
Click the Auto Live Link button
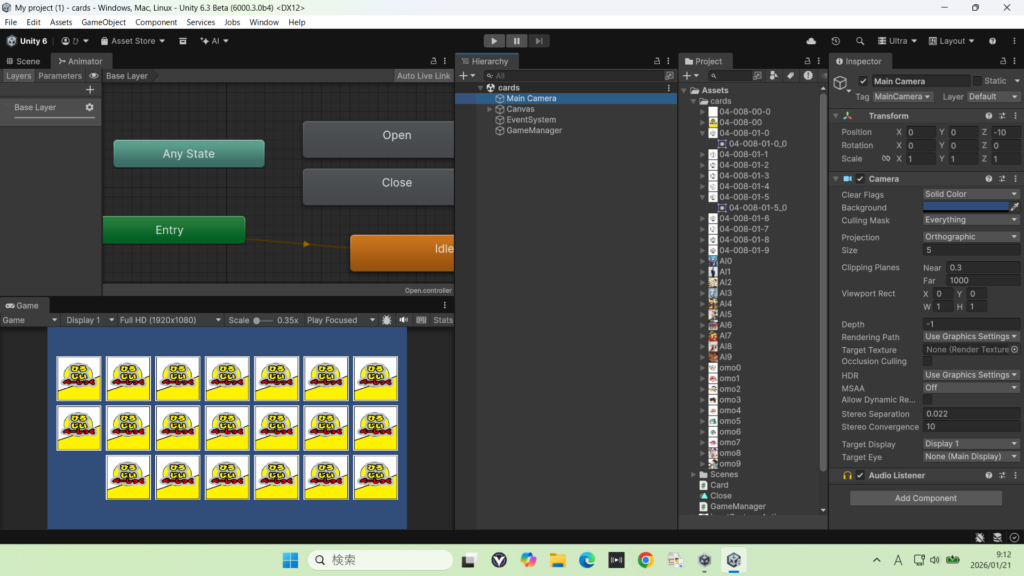tap(423, 76)
